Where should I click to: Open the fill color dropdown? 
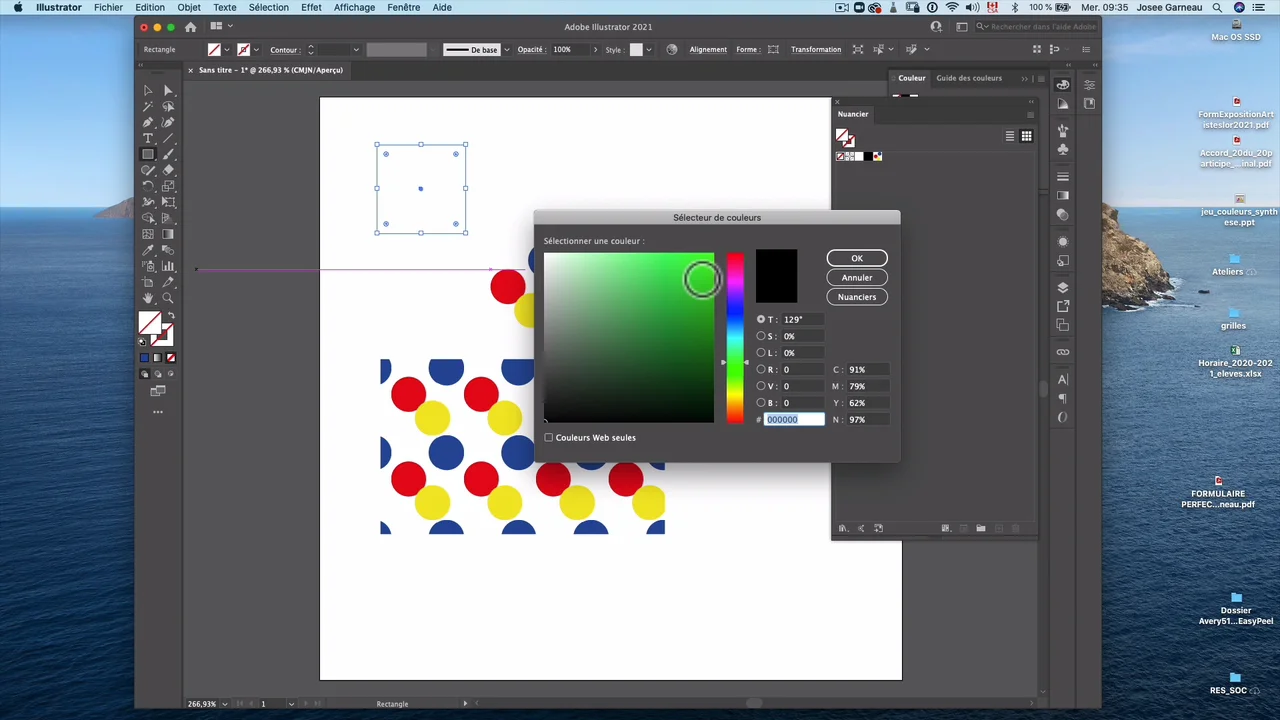227,49
